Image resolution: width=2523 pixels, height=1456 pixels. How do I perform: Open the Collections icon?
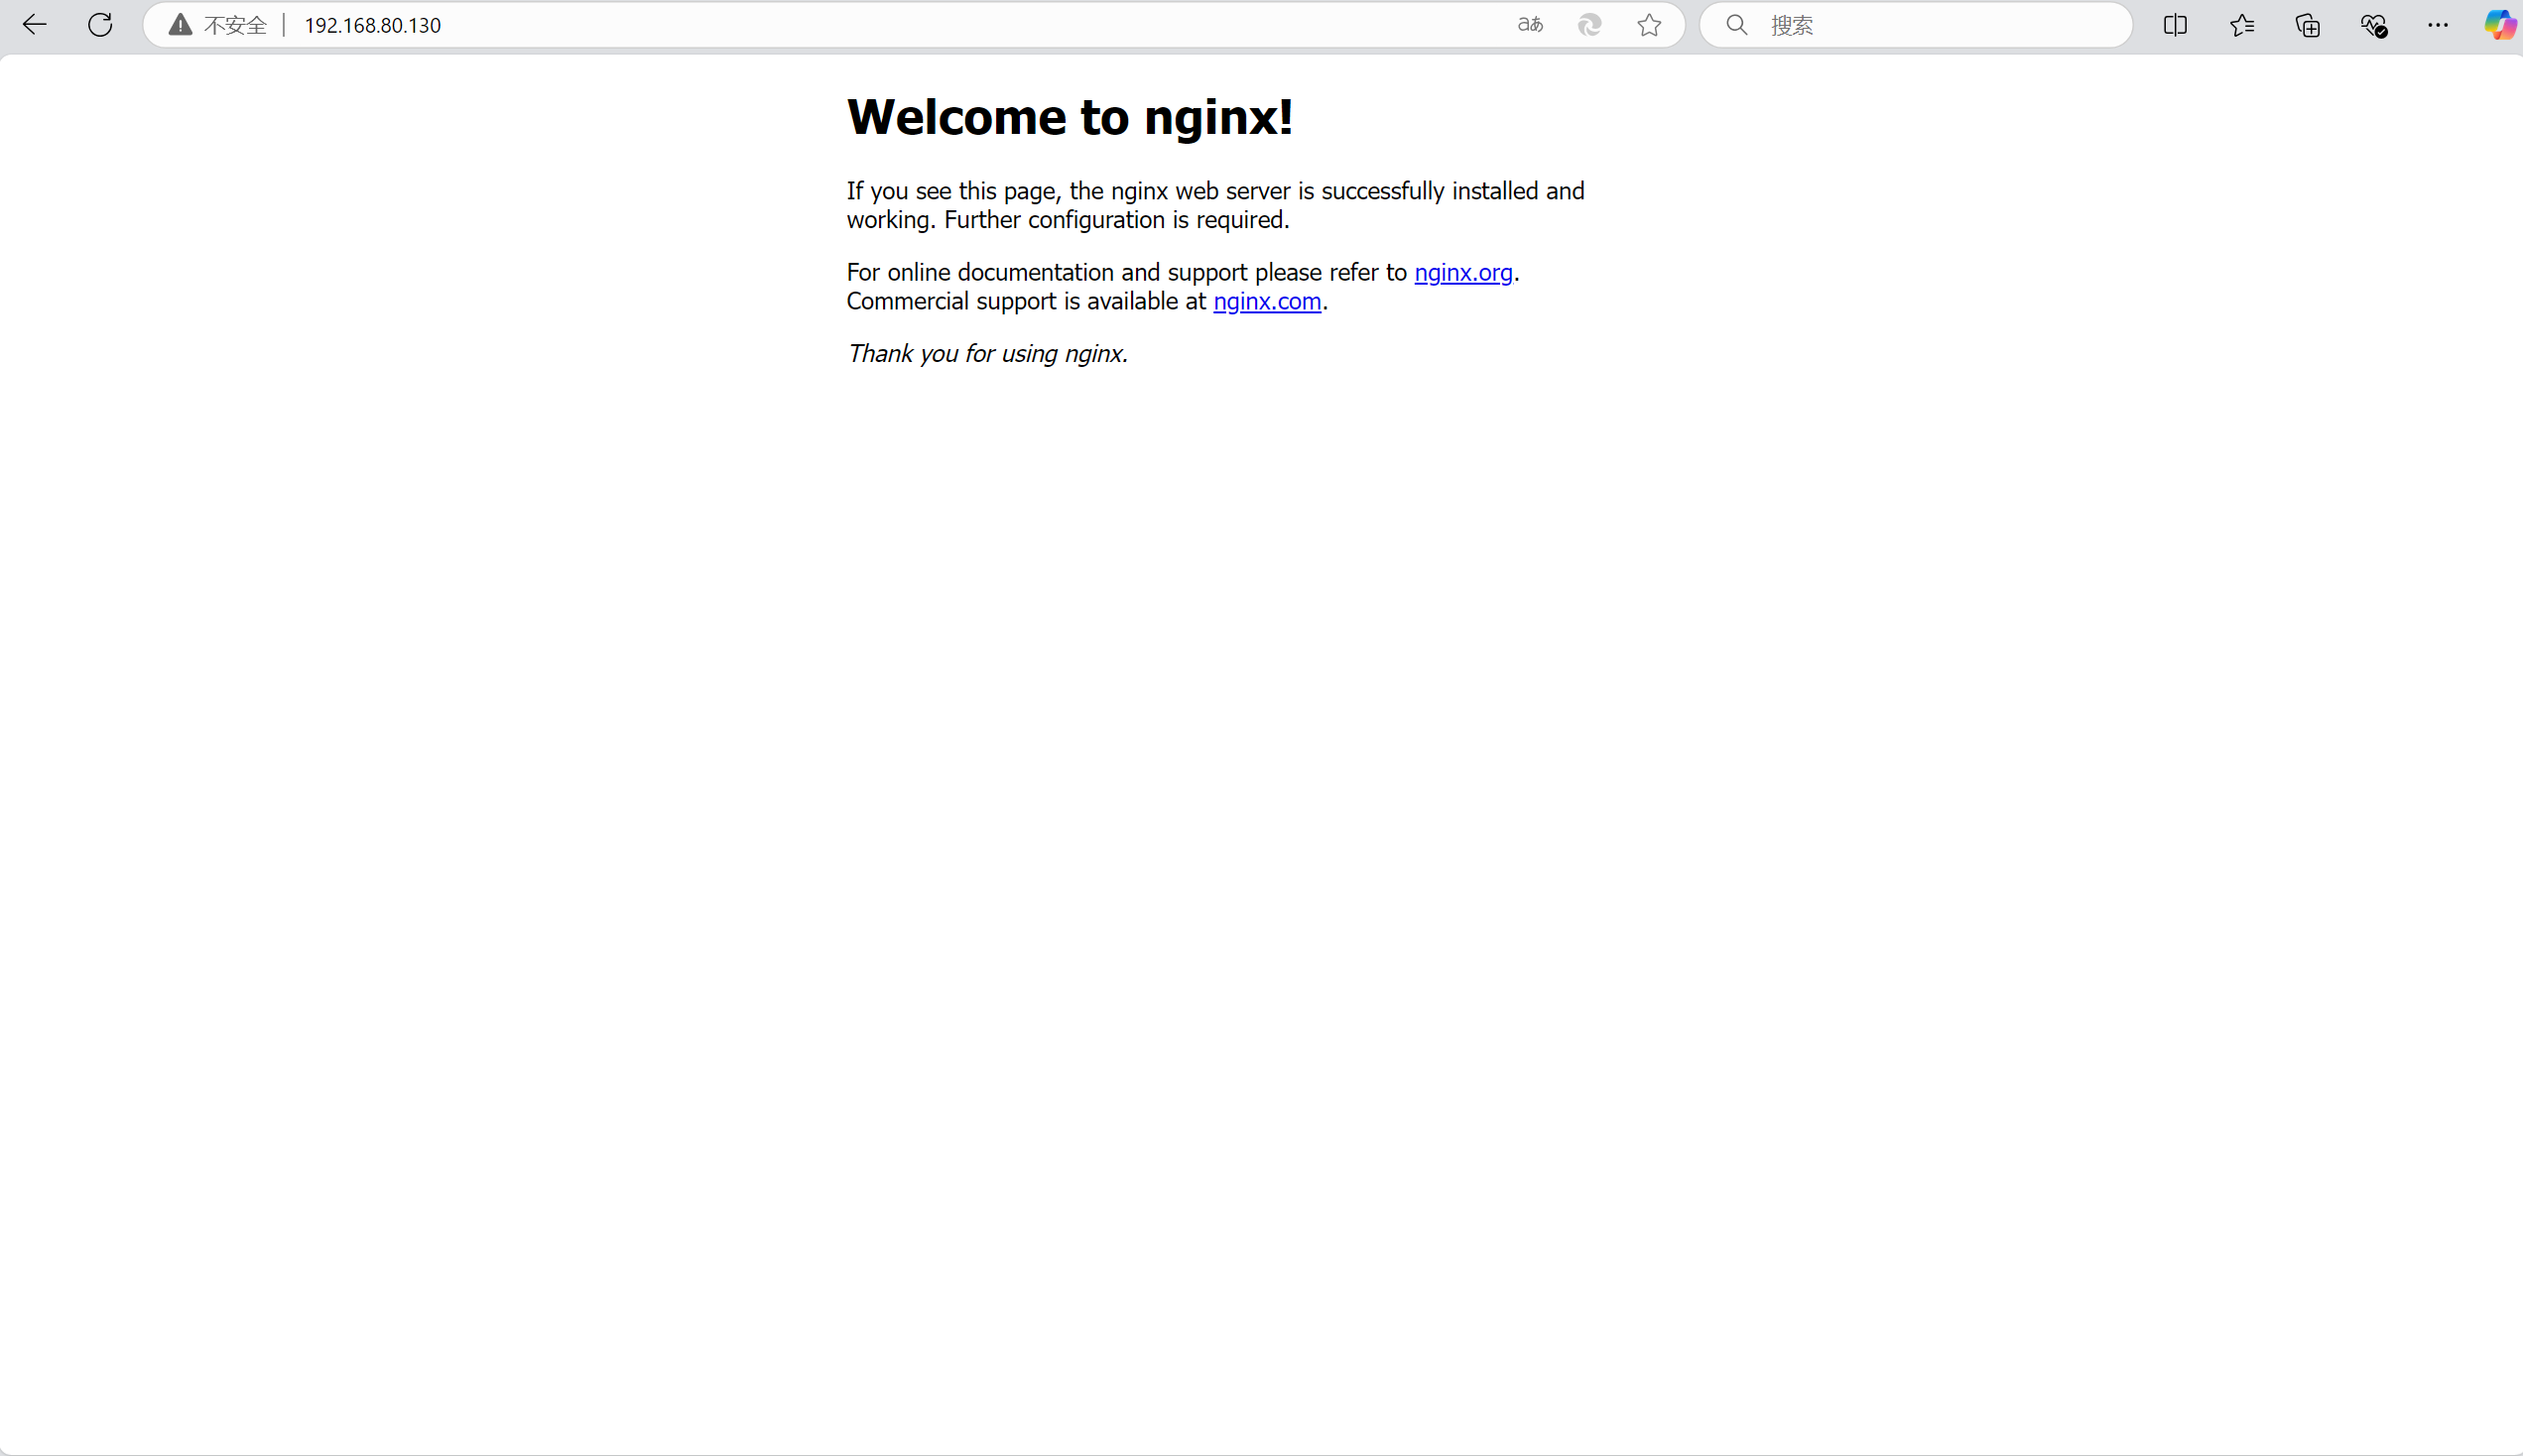[2308, 25]
